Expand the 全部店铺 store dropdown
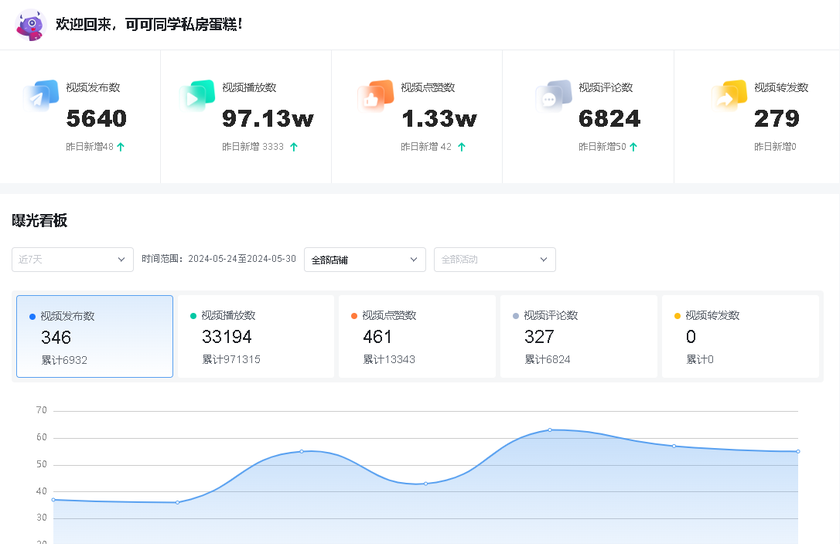This screenshot has height=544, width=840. tap(364, 260)
